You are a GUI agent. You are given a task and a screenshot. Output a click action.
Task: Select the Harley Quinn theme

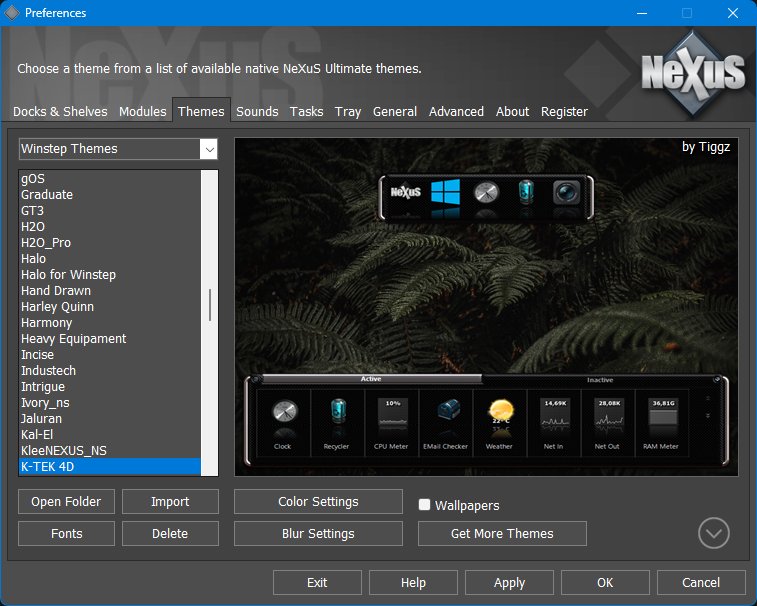[110, 306]
